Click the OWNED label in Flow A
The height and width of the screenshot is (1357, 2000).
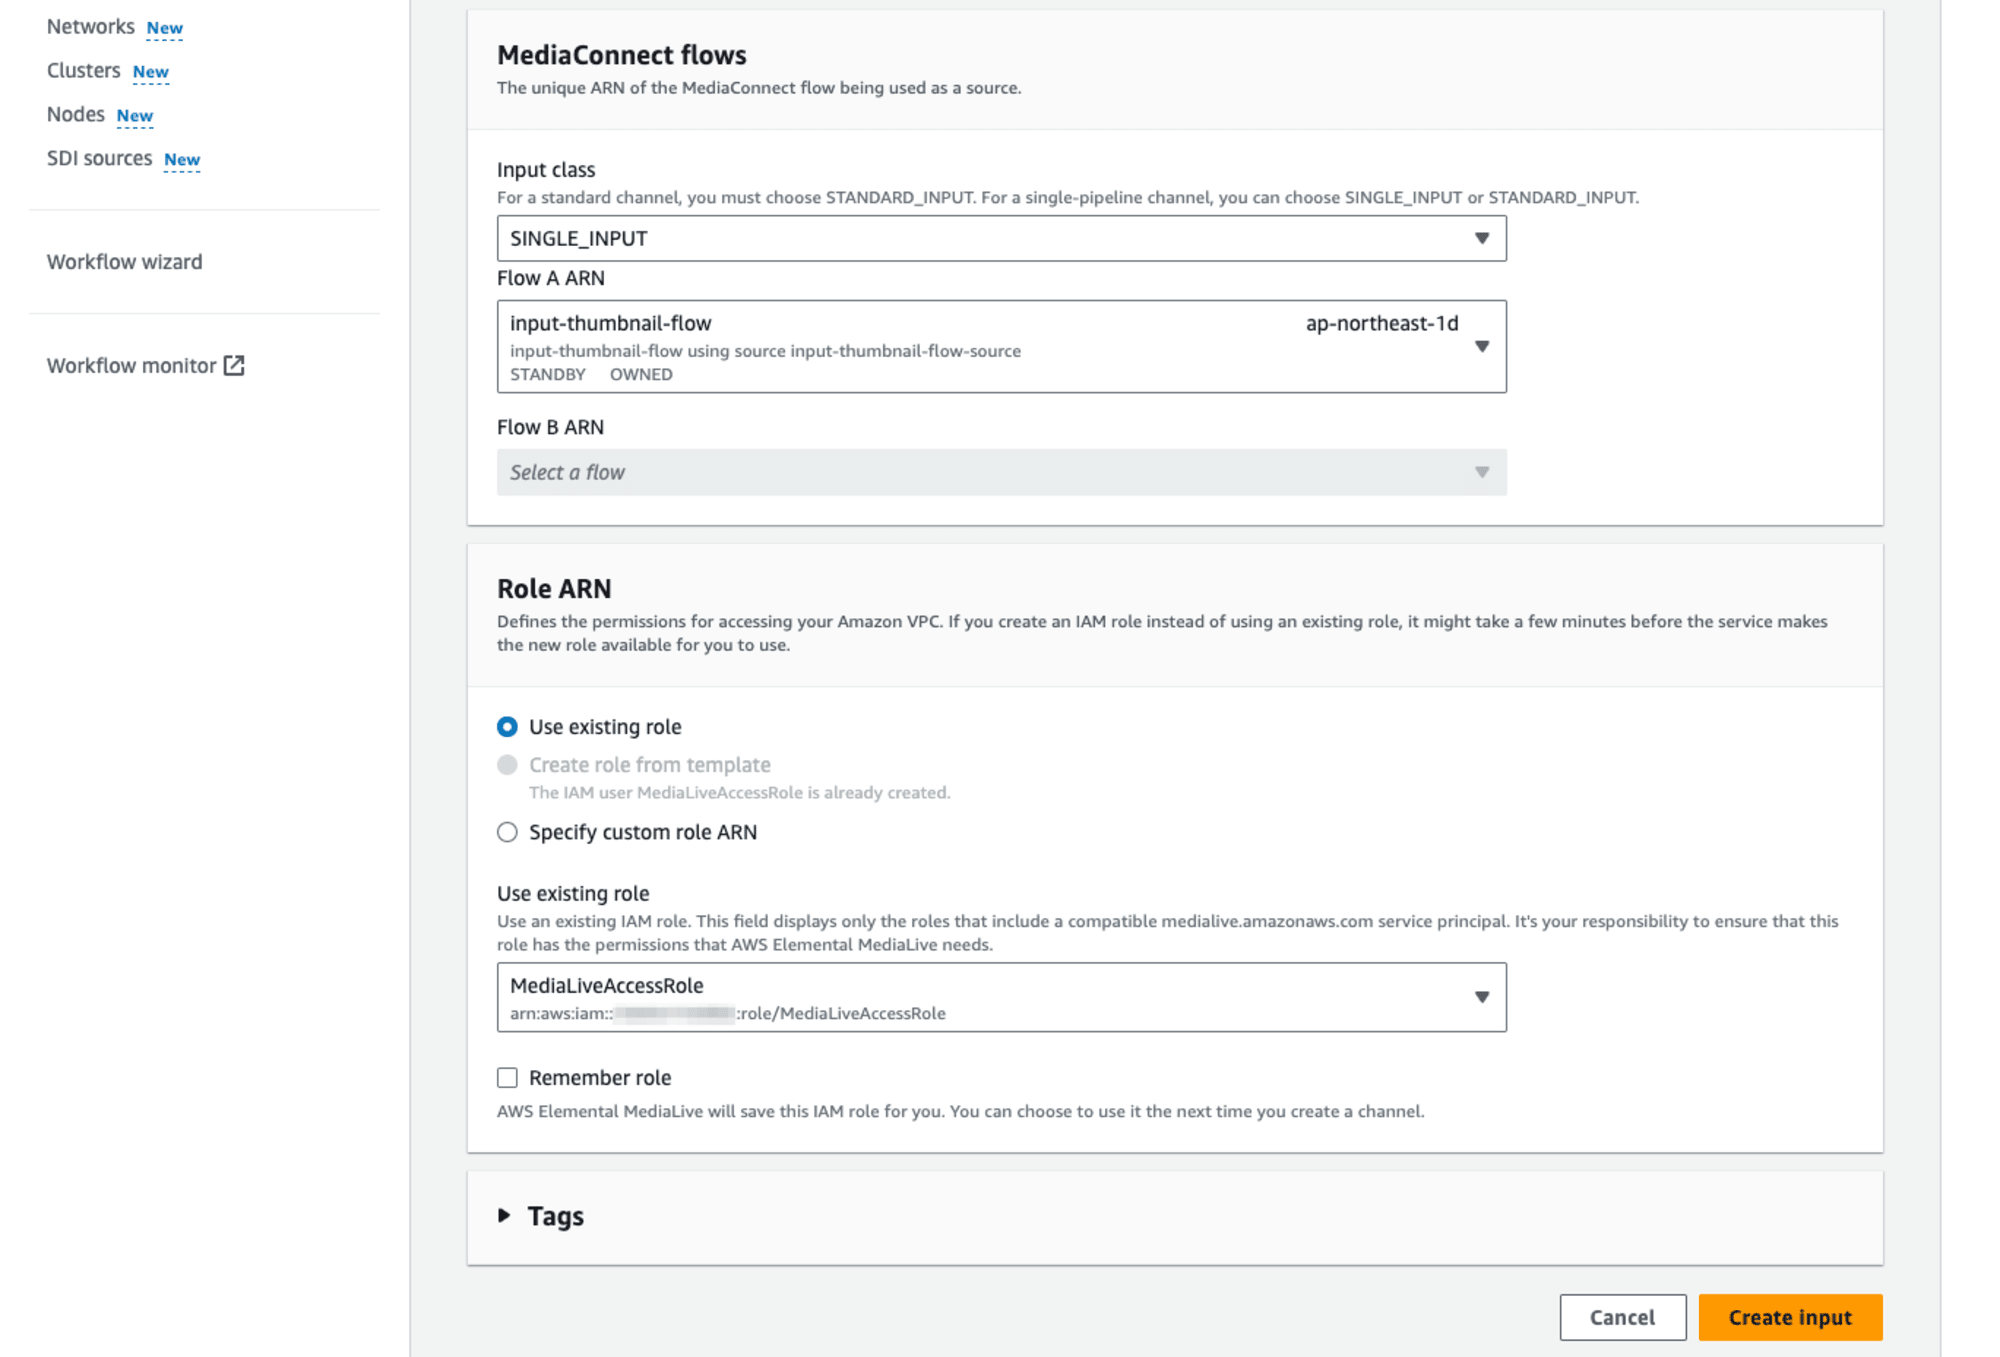coord(641,374)
